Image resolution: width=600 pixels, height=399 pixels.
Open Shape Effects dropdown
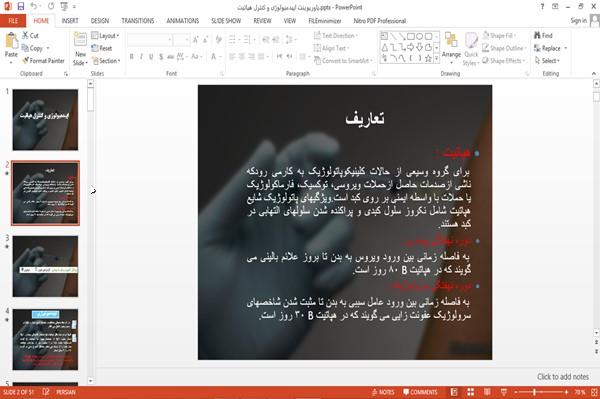tap(504, 60)
